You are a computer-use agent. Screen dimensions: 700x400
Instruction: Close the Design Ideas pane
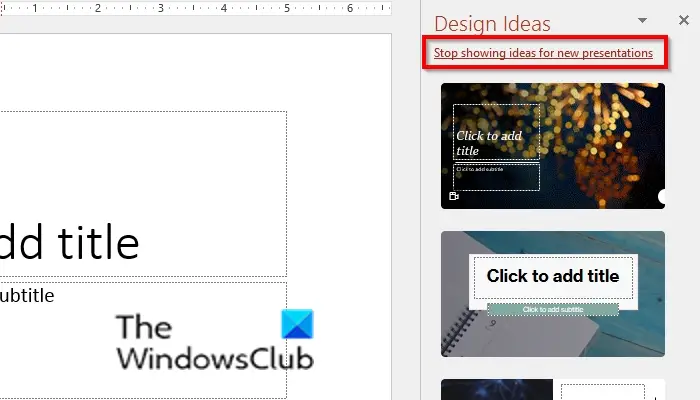(x=683, y=20)
